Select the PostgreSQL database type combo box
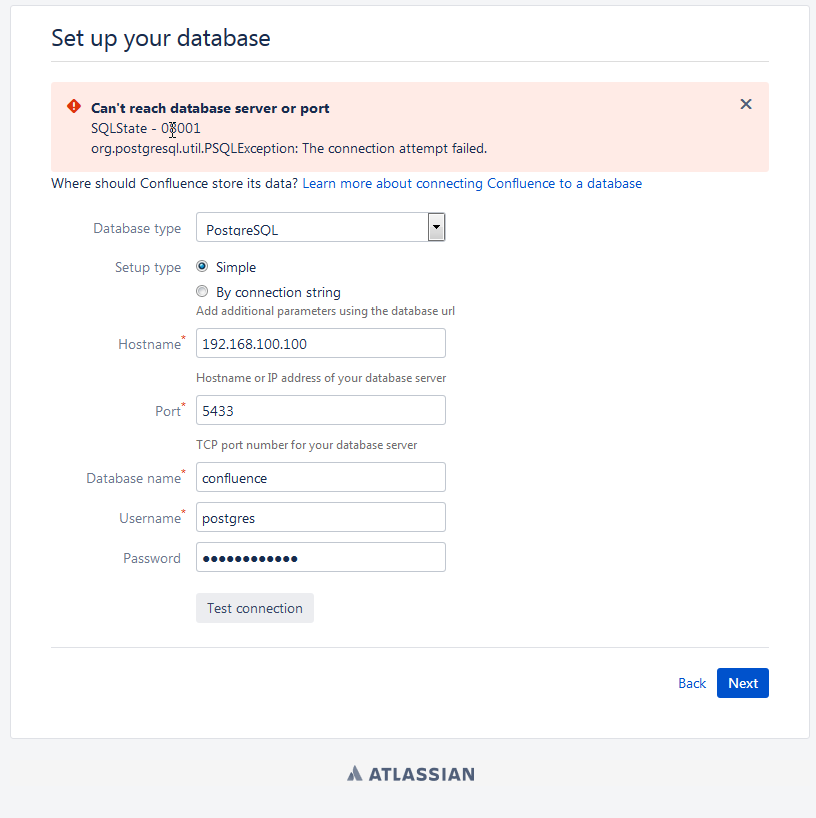This screenshot has width=816, height=818. pos(320,227)
